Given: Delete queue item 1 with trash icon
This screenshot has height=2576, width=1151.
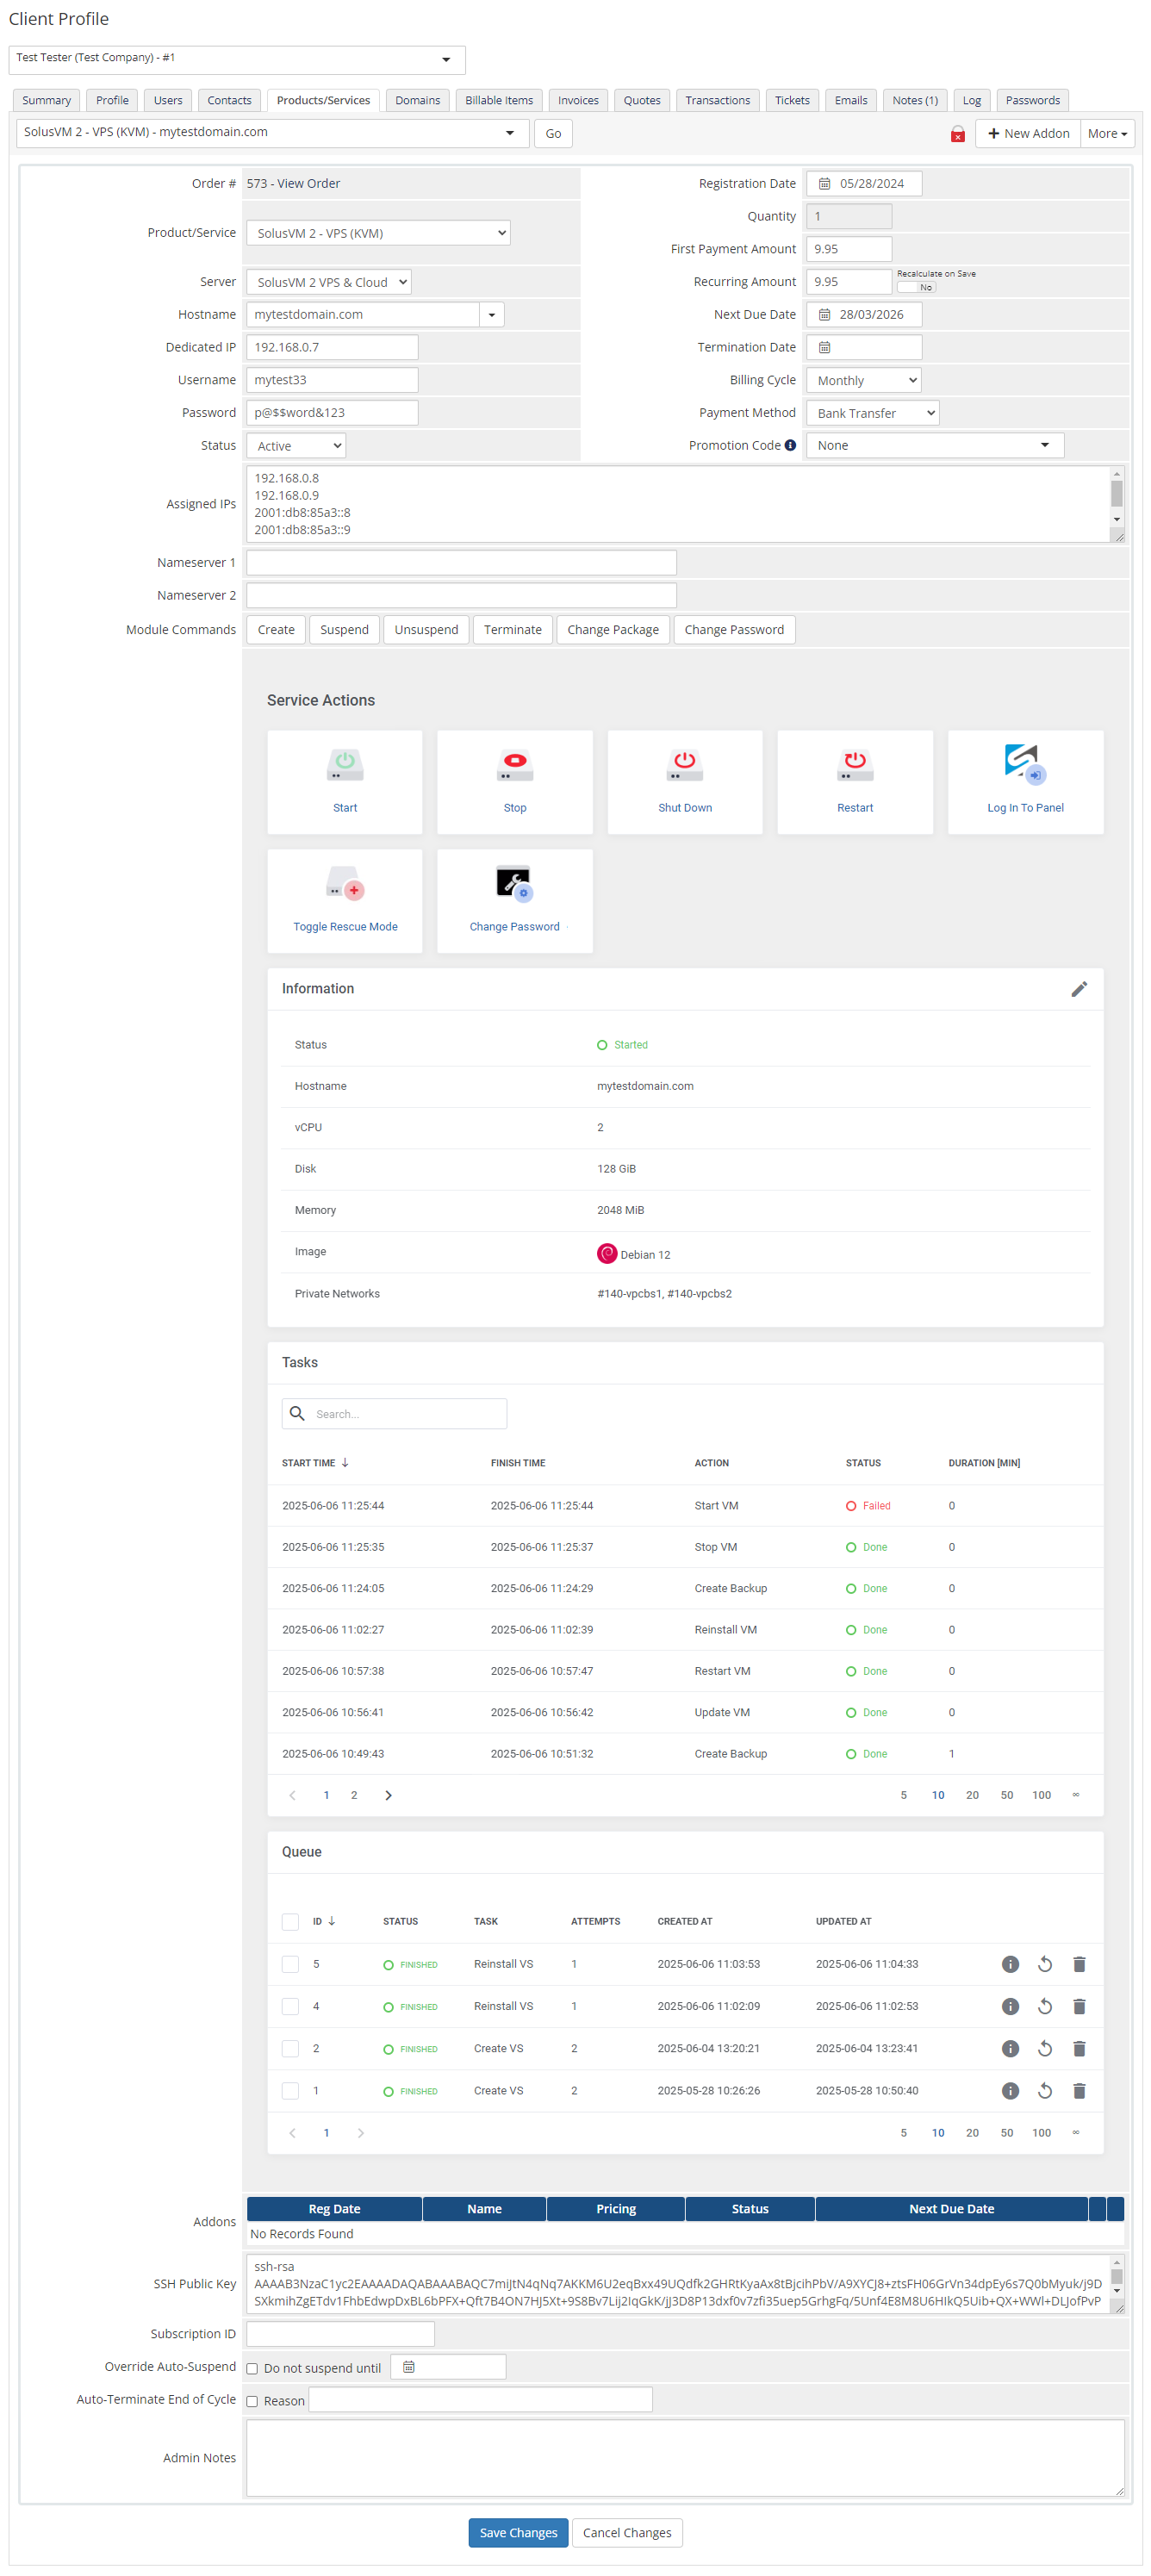Looking at the screenshot, I should tap(1079, 2090).
